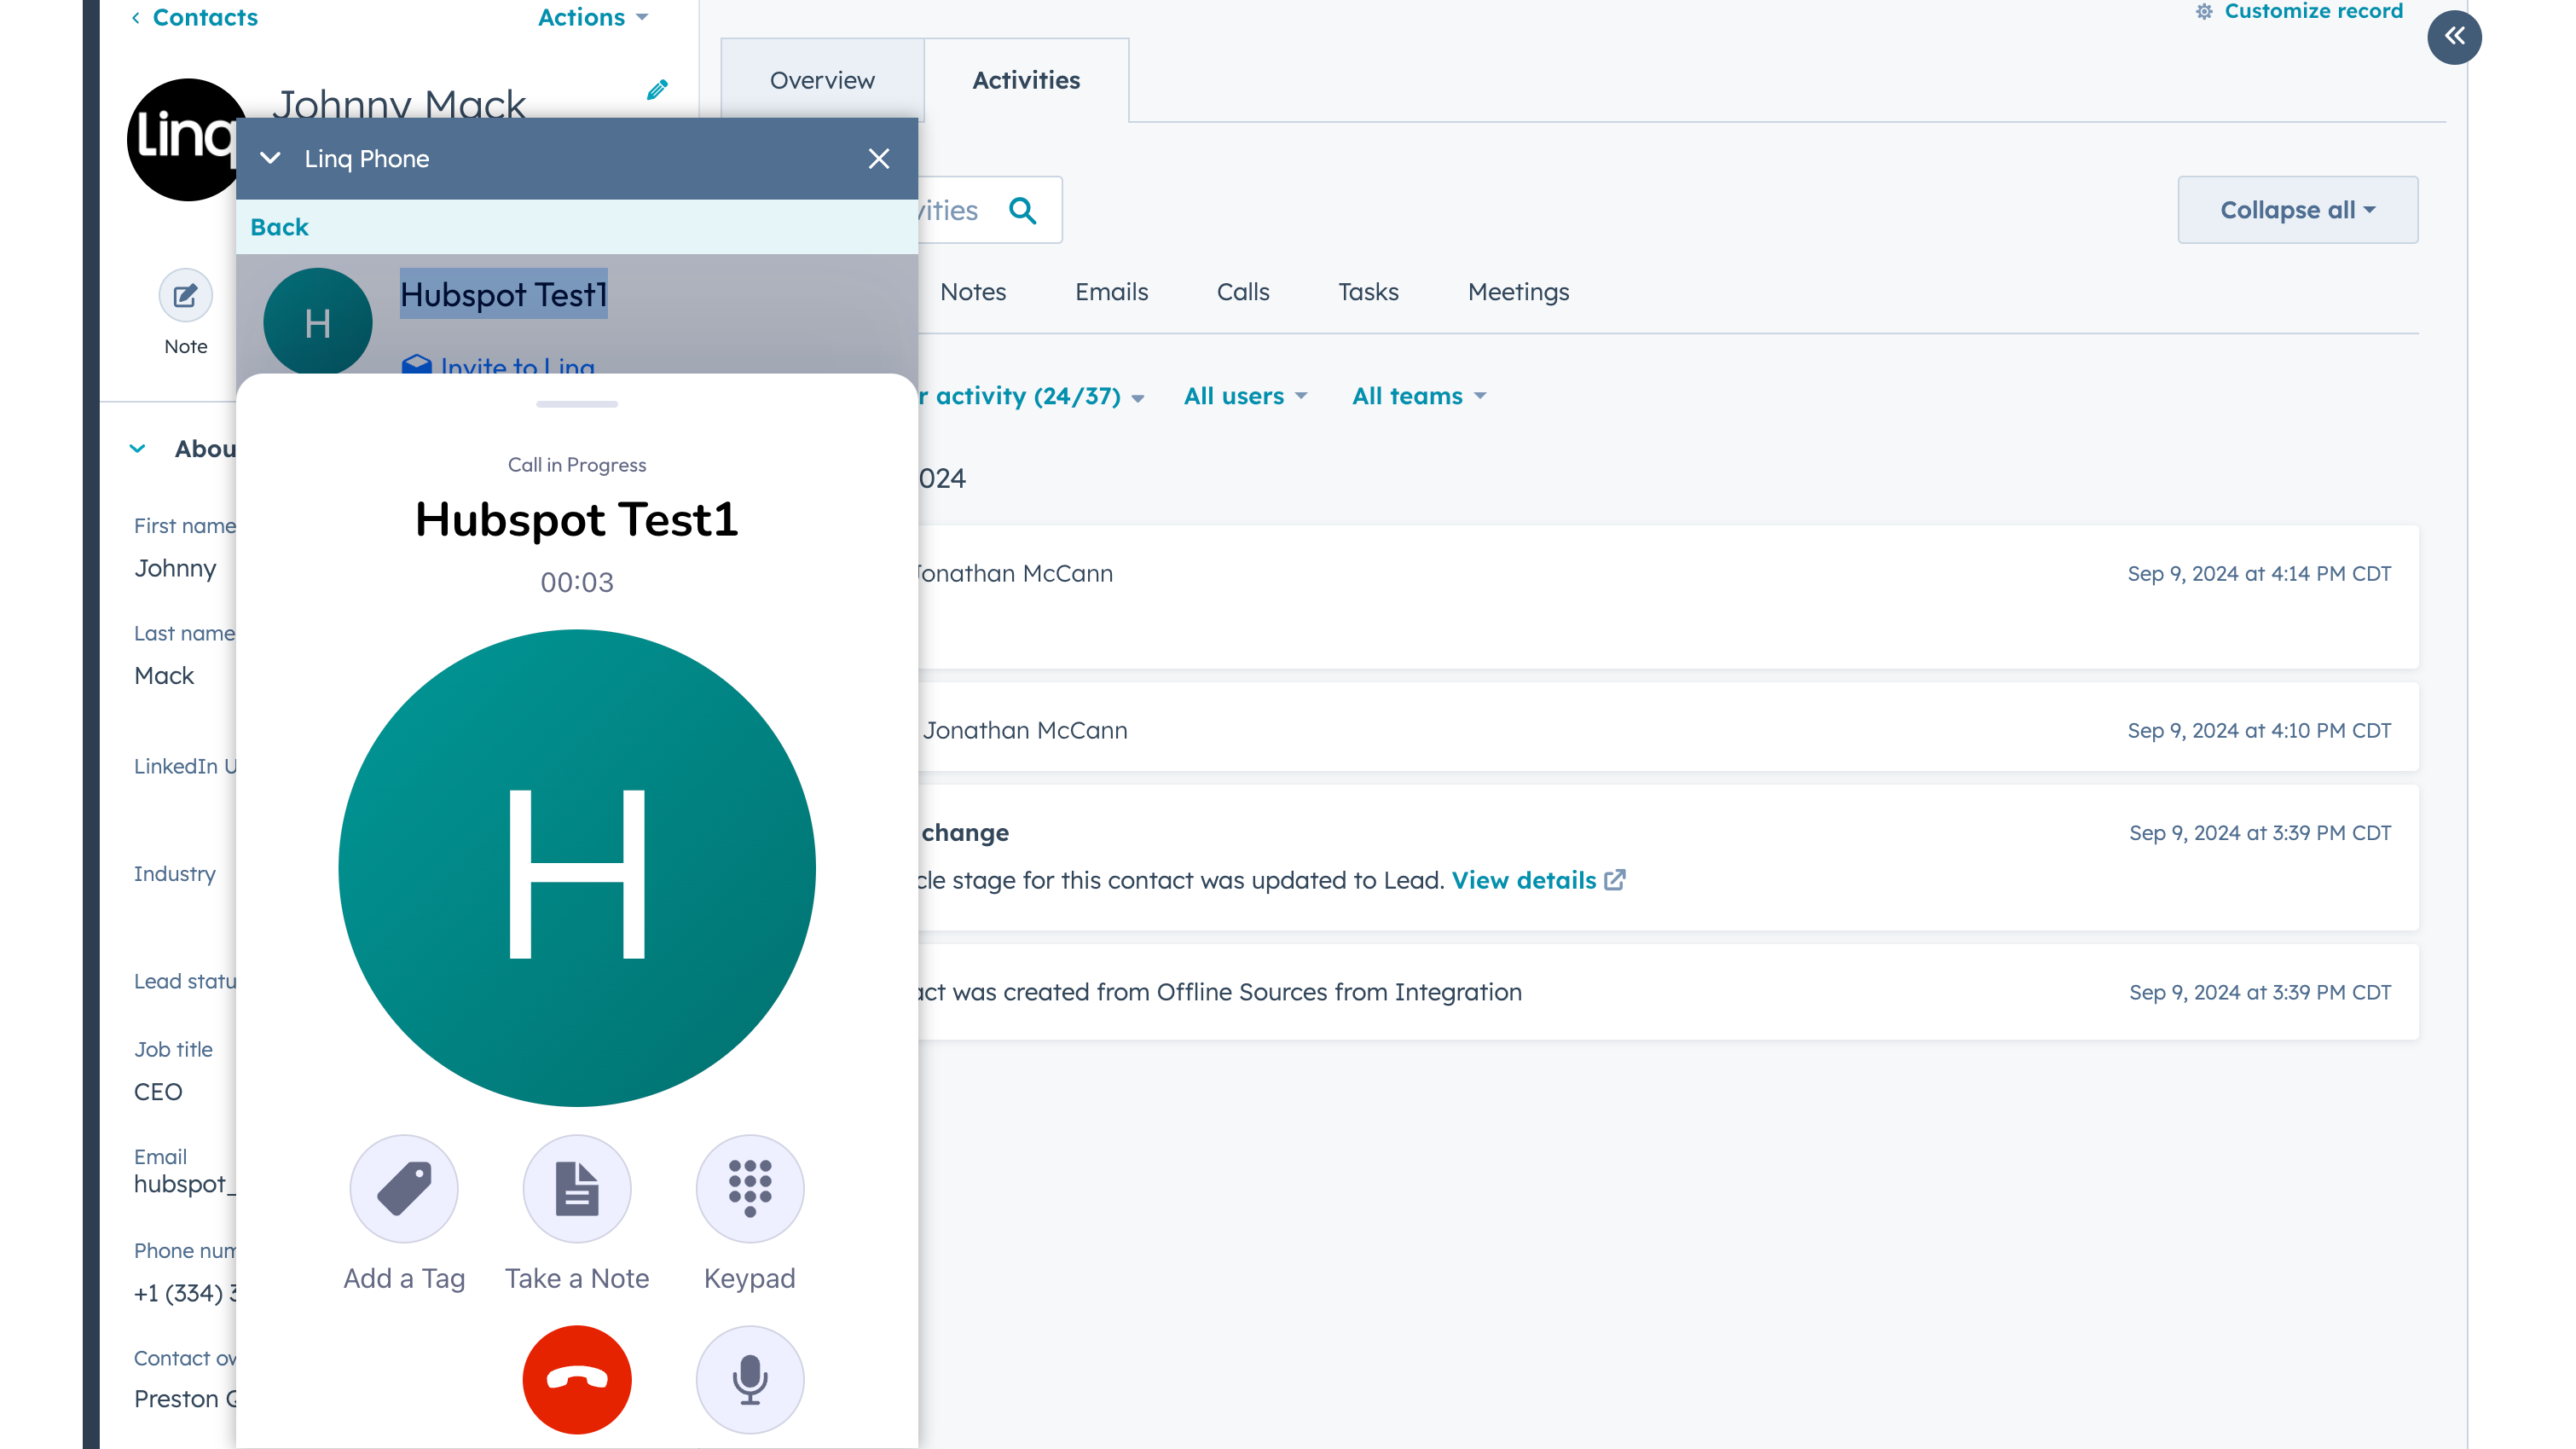Click Add a Tag icon
This screenshot has width=2576, height=1449.
pos(404,1188)
